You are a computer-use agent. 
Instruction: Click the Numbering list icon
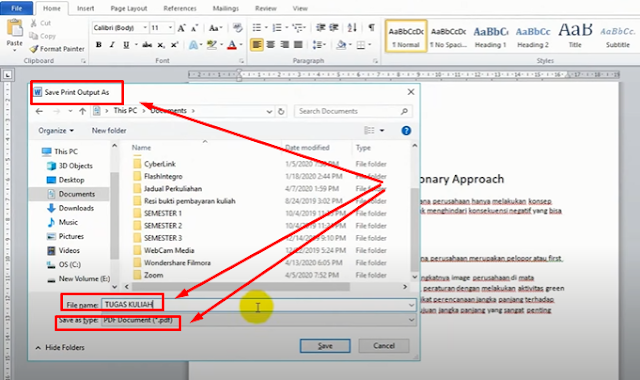pyautogui.click(x=277, y=28)
